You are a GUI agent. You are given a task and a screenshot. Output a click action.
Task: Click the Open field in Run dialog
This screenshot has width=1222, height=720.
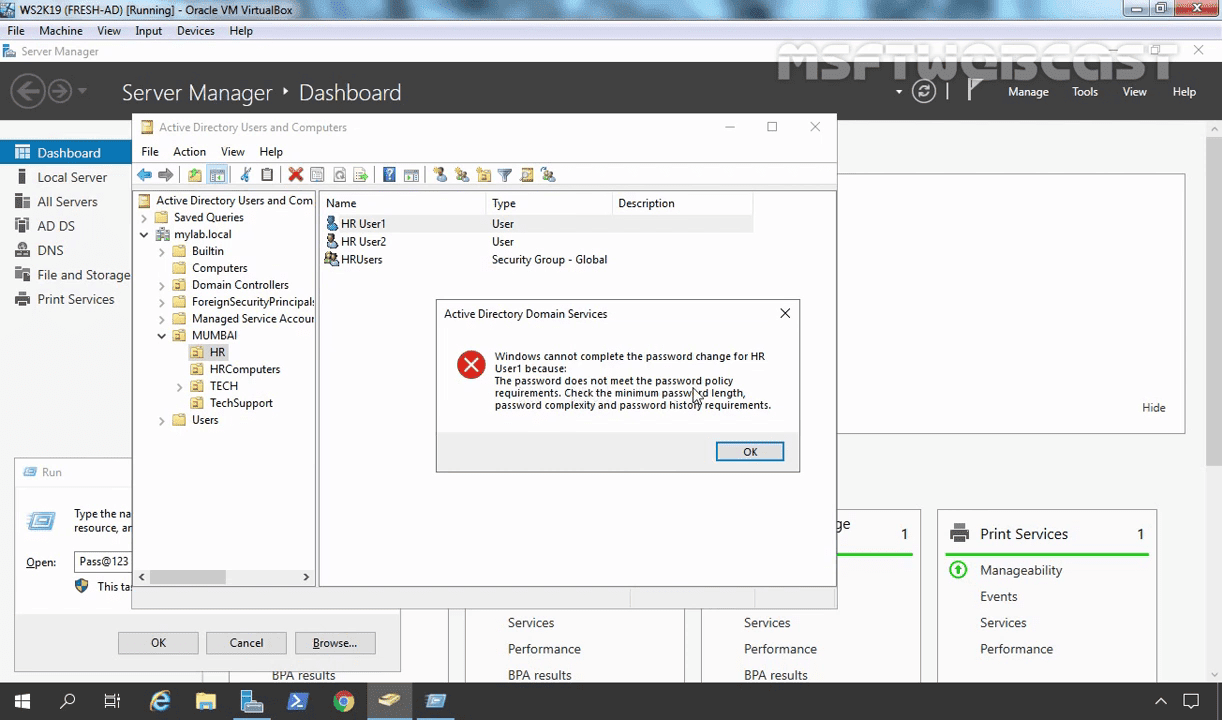click(103, 562)
